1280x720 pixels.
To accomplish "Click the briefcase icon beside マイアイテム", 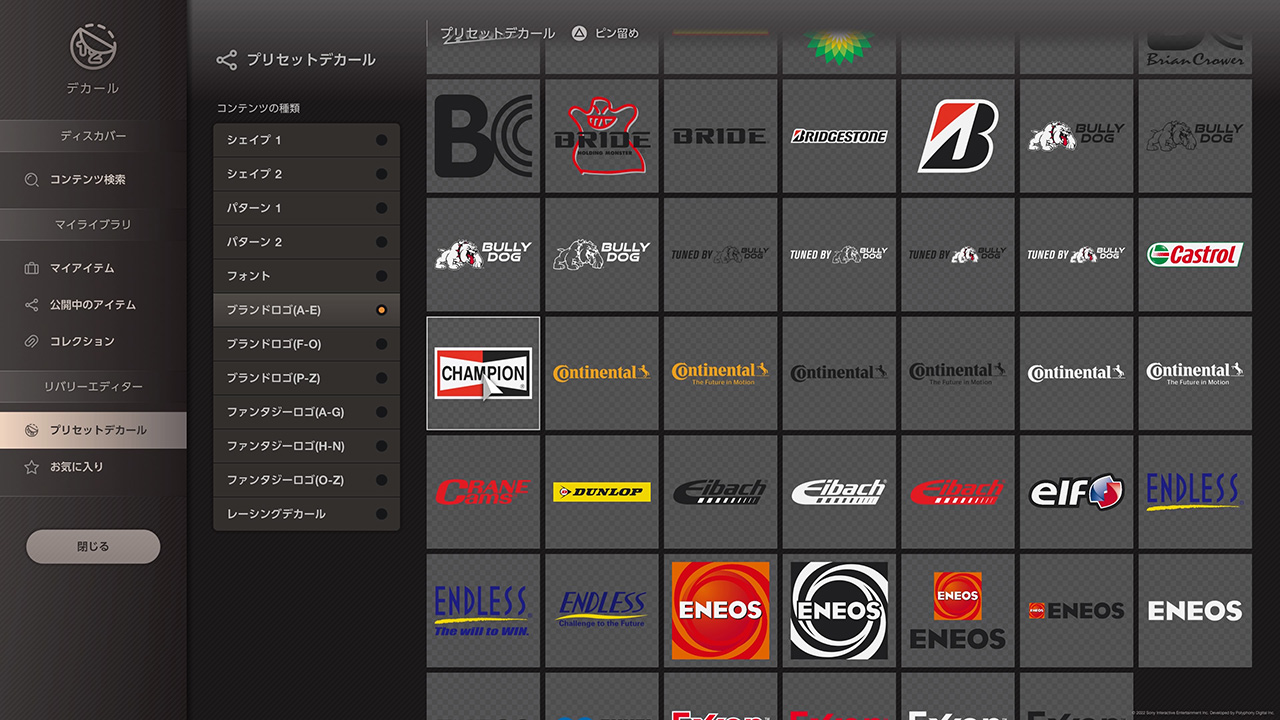I will (x=32, y=268).
